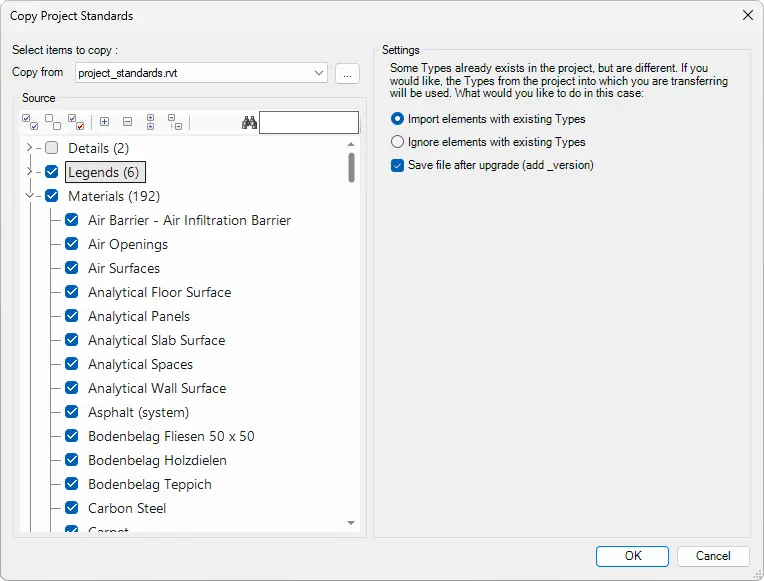Uncheck the Analytical Slab Surface checkbox
The height and width of the screenshot is (581, 764).
coord(72,340)
